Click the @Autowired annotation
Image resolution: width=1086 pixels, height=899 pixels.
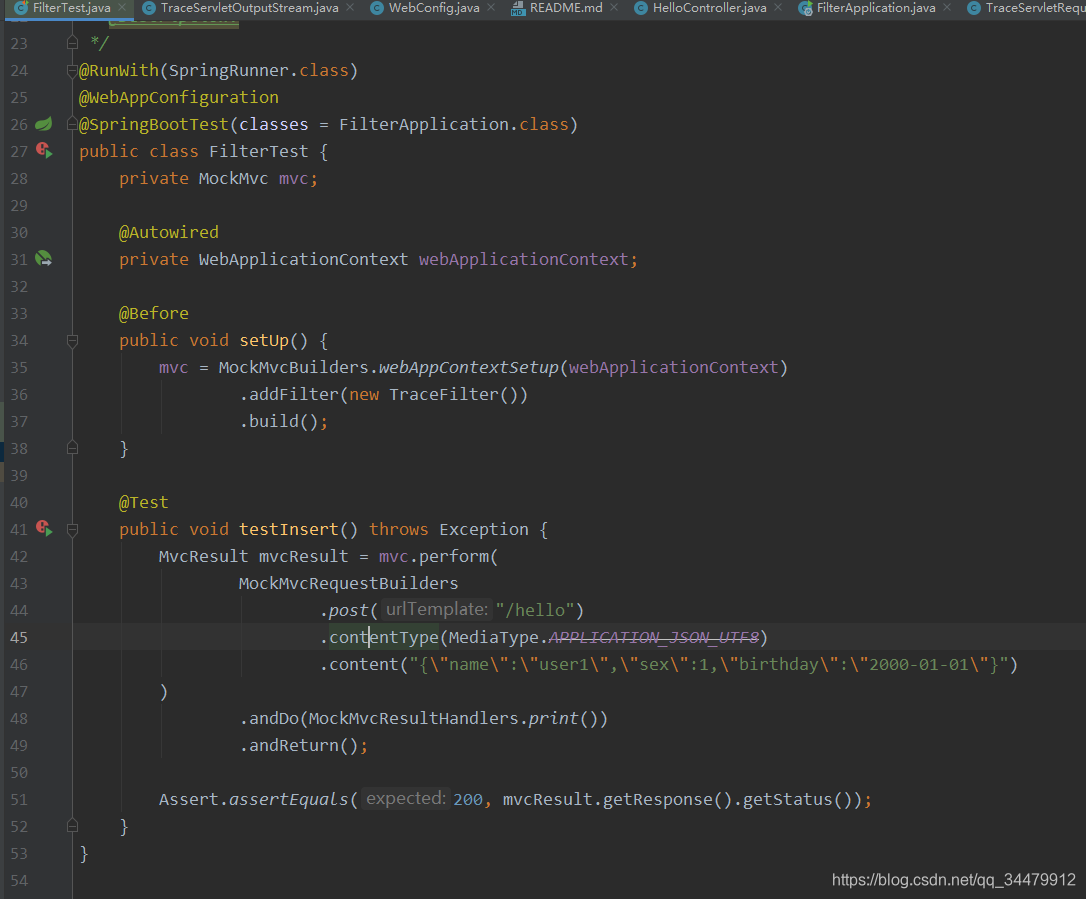tap(168, 233)
